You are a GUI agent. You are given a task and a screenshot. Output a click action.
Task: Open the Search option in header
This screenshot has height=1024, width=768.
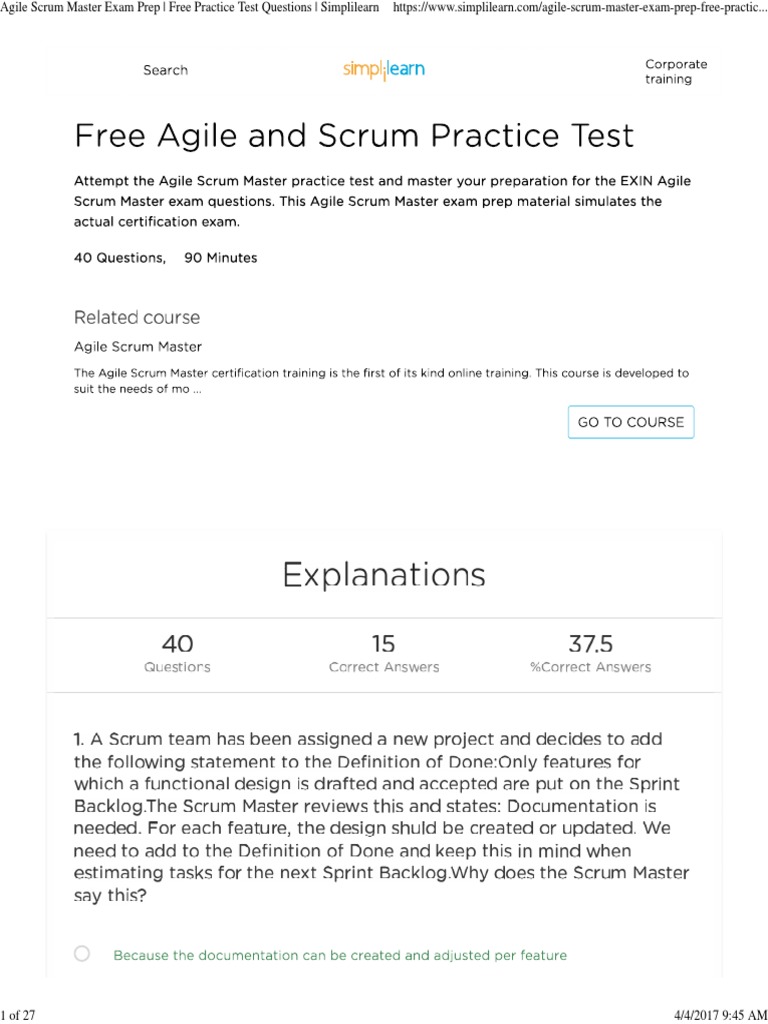(165, 70)
